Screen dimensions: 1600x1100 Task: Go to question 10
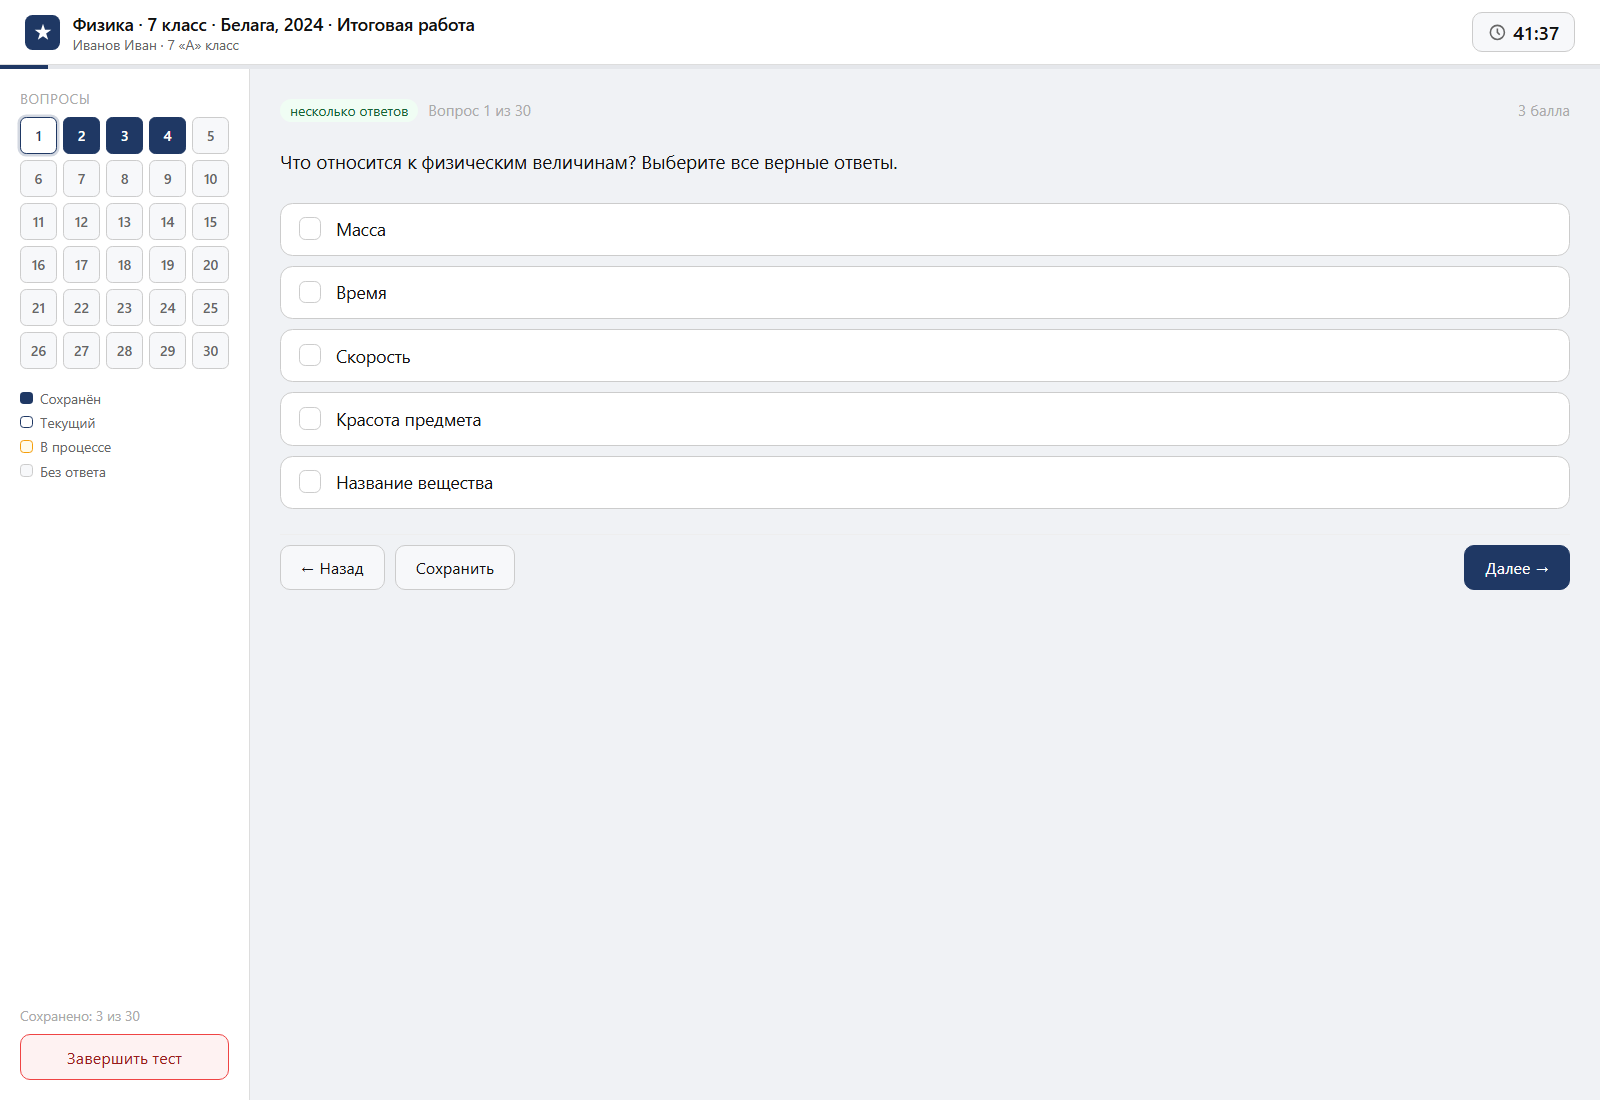210,179
